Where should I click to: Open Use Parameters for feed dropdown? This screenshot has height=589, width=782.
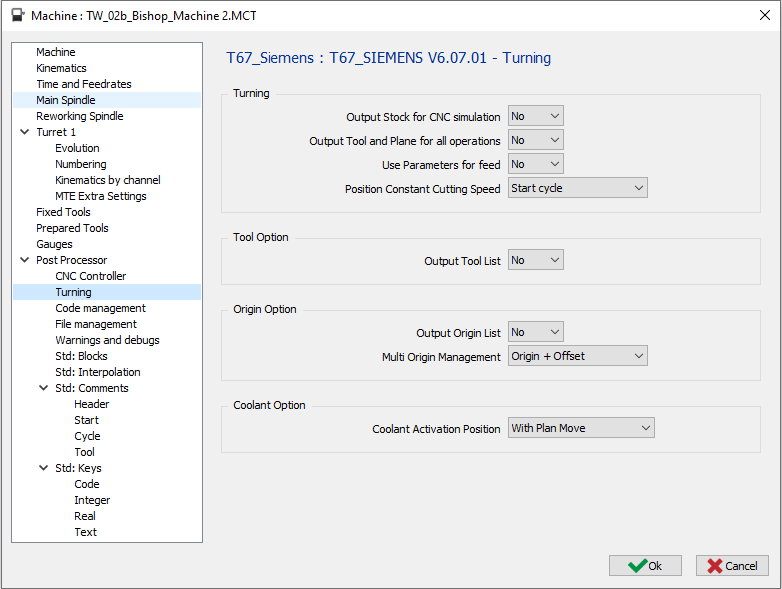535,164
